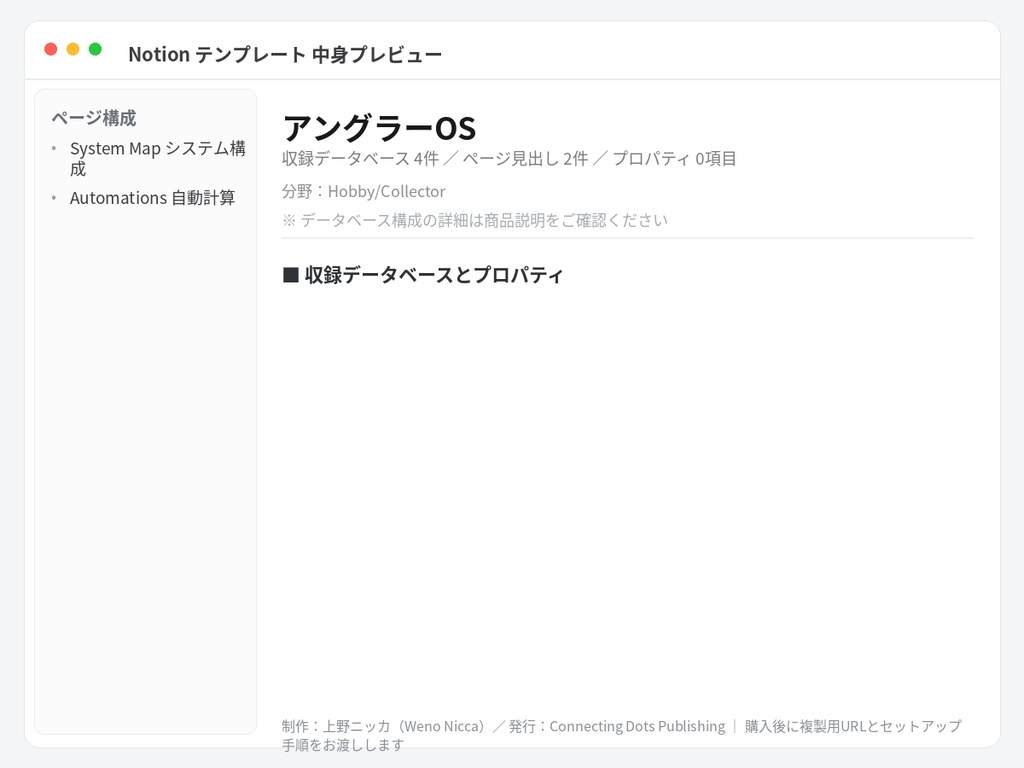Viewport: 1024px width, 768px height.
Task: Open System Map システム構成 in sidebar
Action: pos(157,159)
